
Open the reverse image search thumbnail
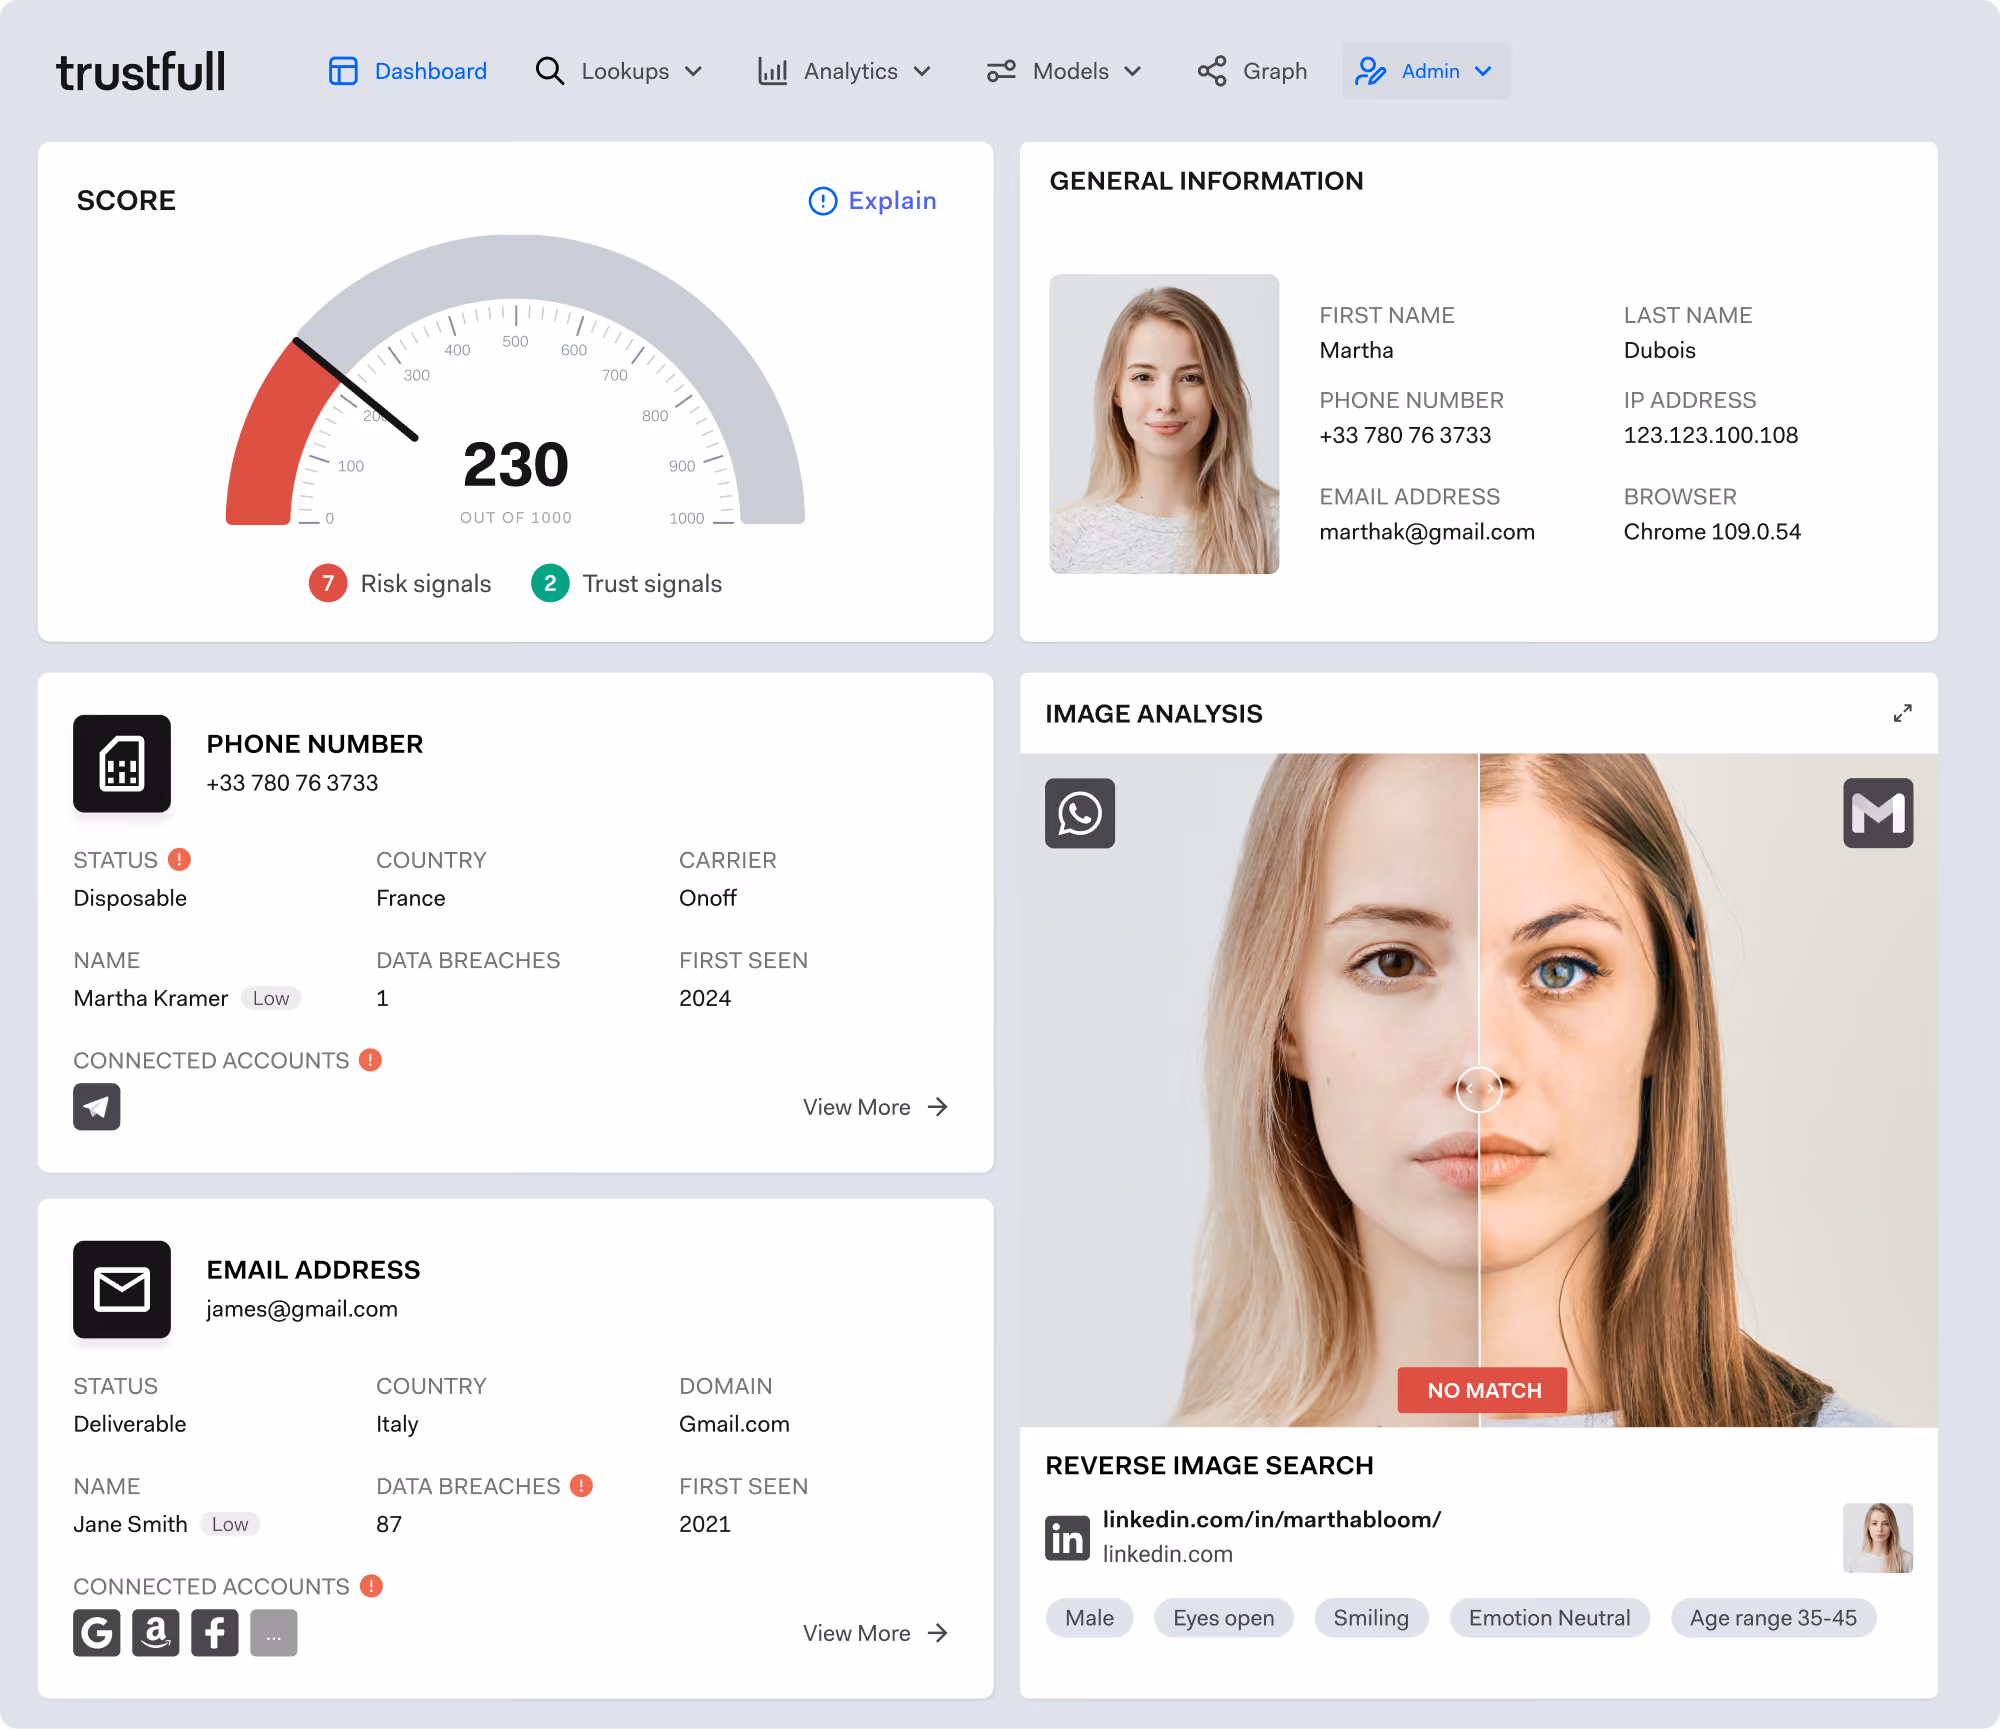pos(1878,1538)
